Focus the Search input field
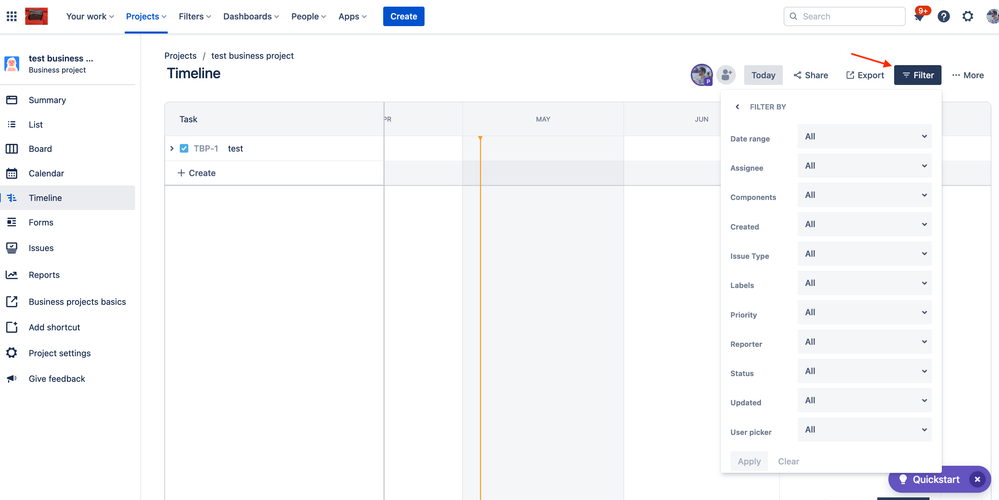999x500 pixels. [x=844, y=17]
